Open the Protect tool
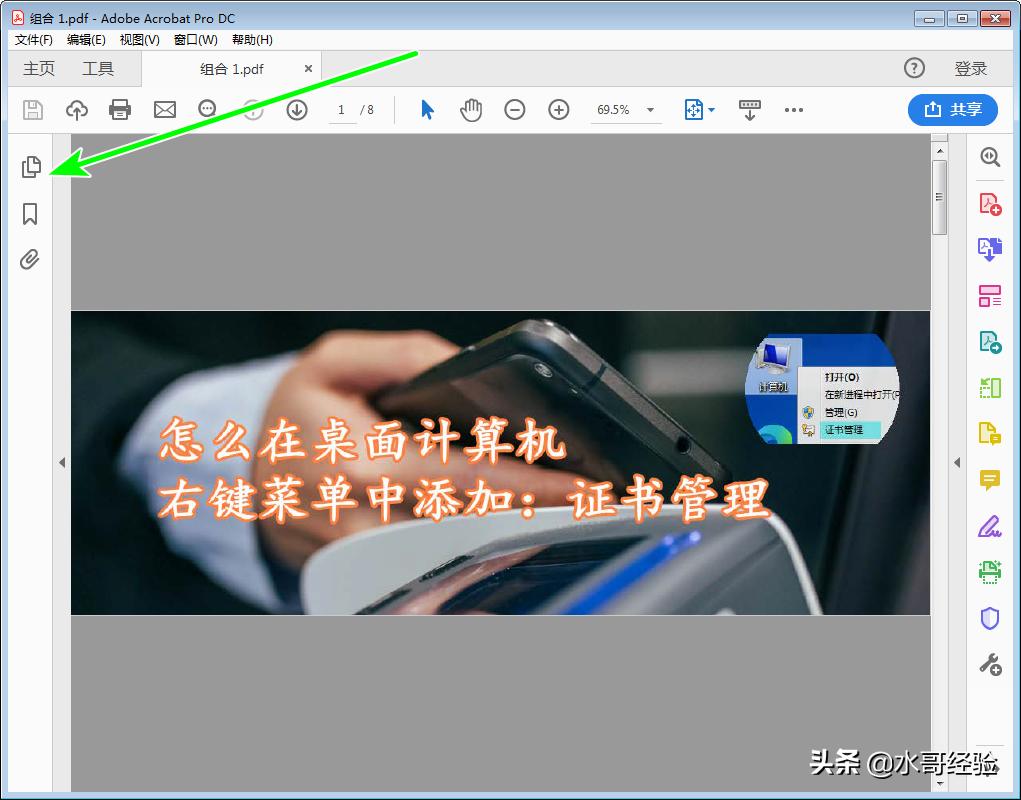Screen dimensions: 1021x800 [989, 617]
